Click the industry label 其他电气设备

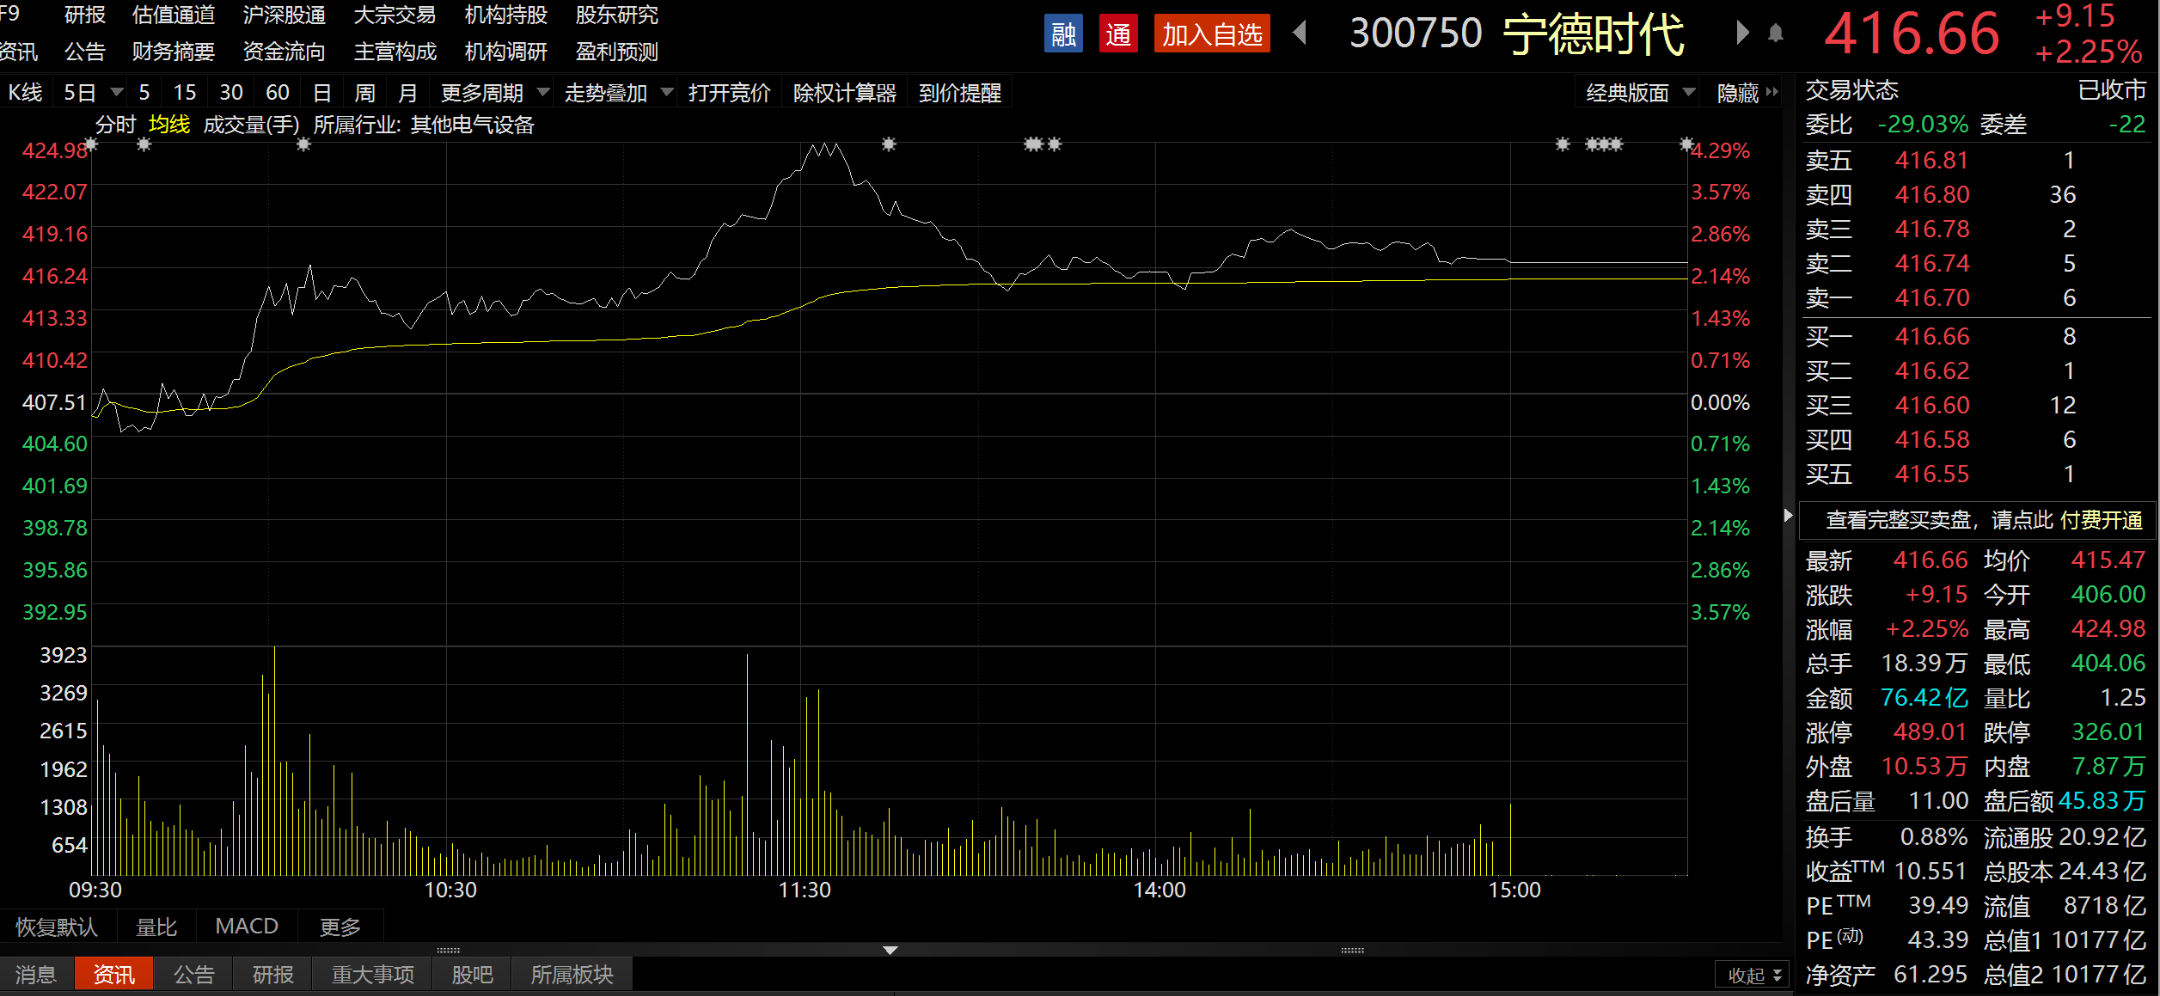pos(473,125)
